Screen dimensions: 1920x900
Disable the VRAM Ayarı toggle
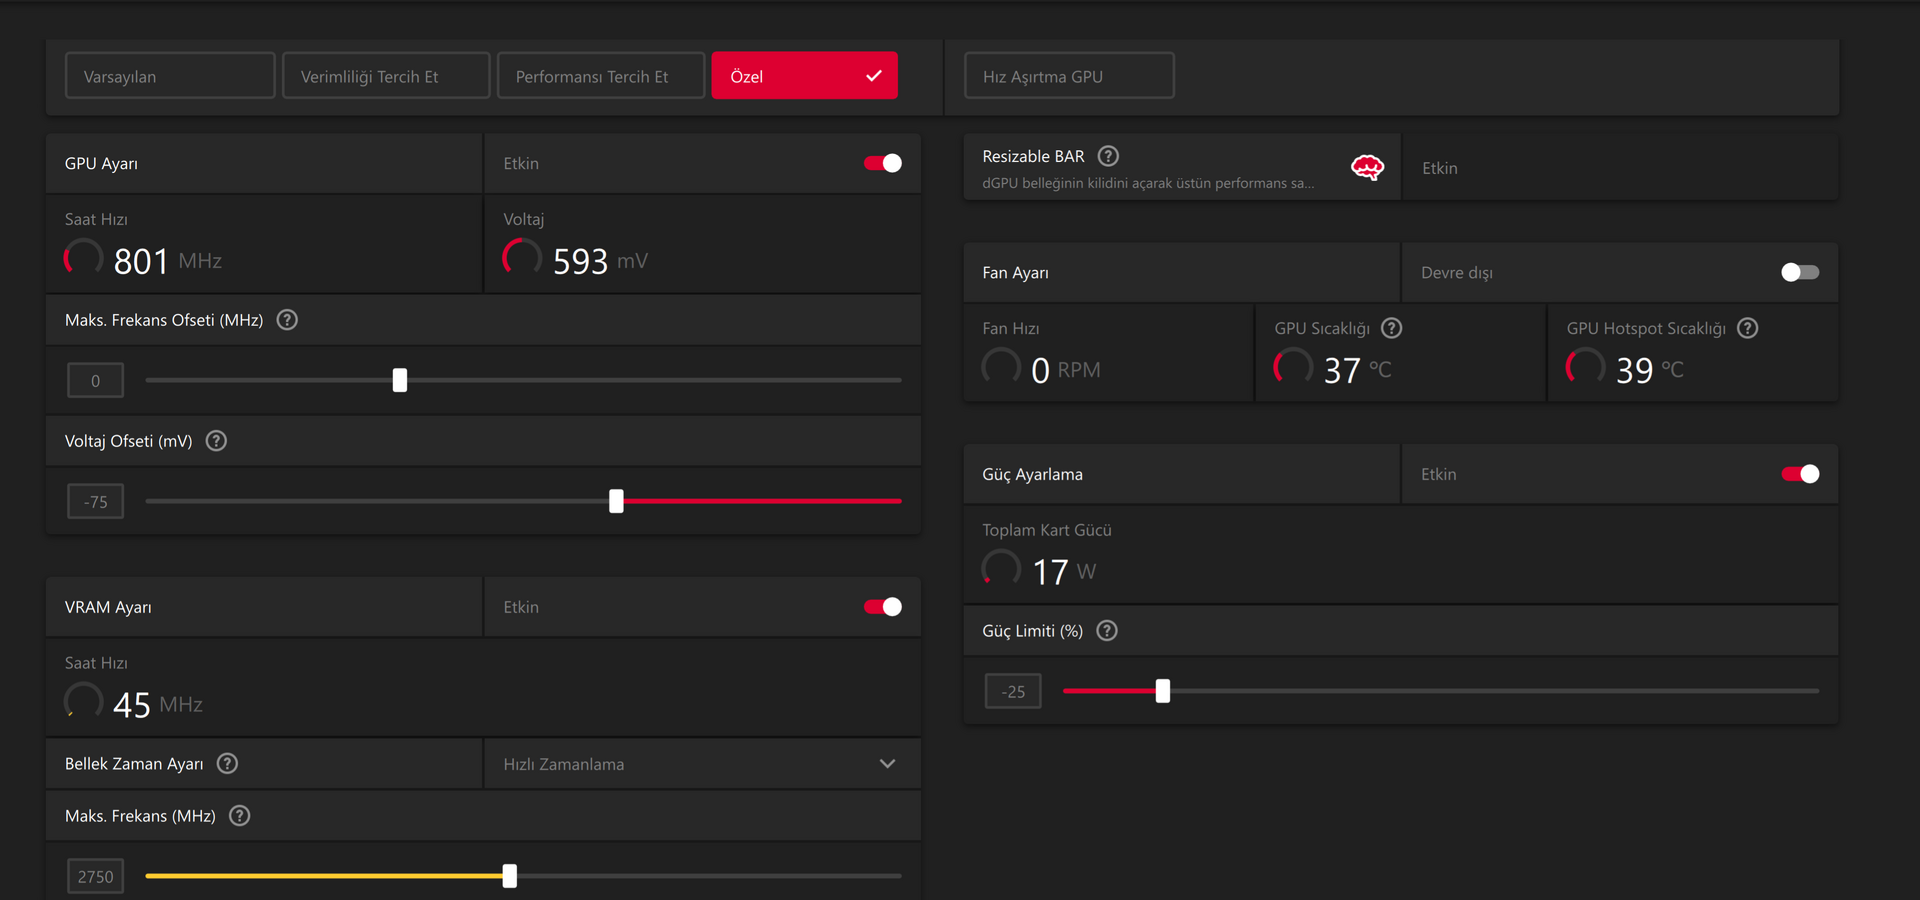click(x=883, y=607)
